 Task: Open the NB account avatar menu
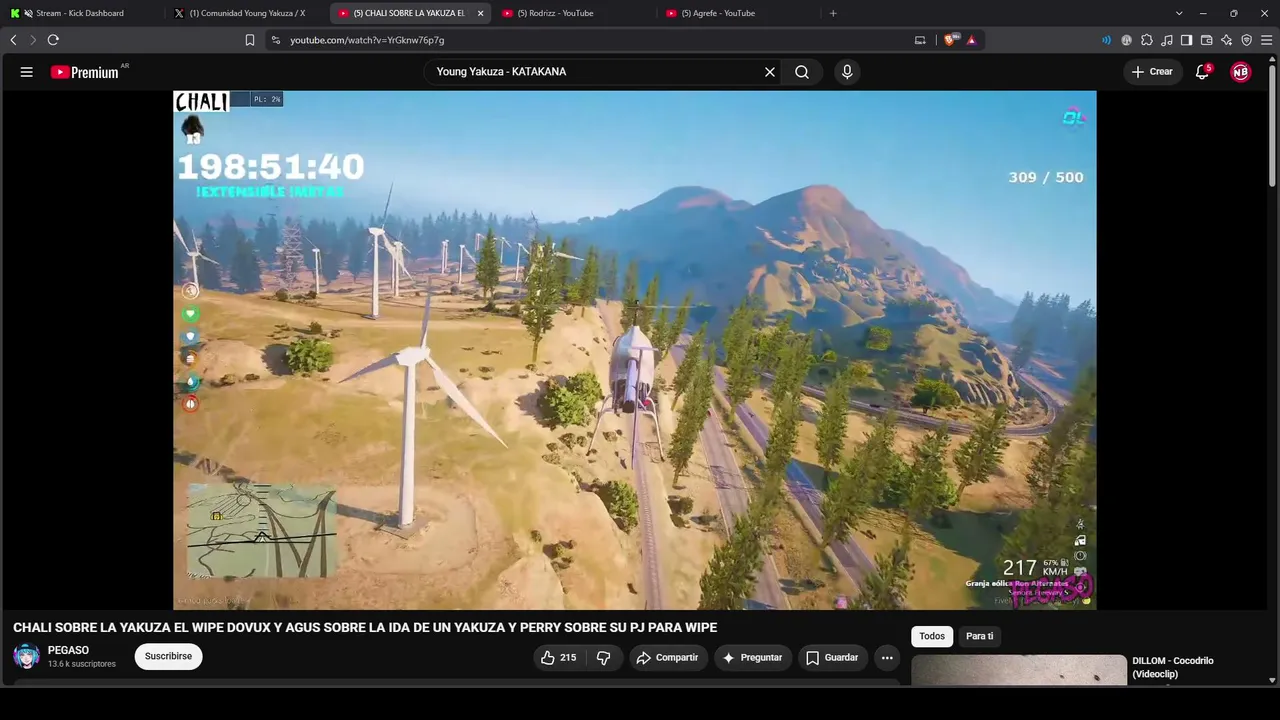click(1240, 72)
